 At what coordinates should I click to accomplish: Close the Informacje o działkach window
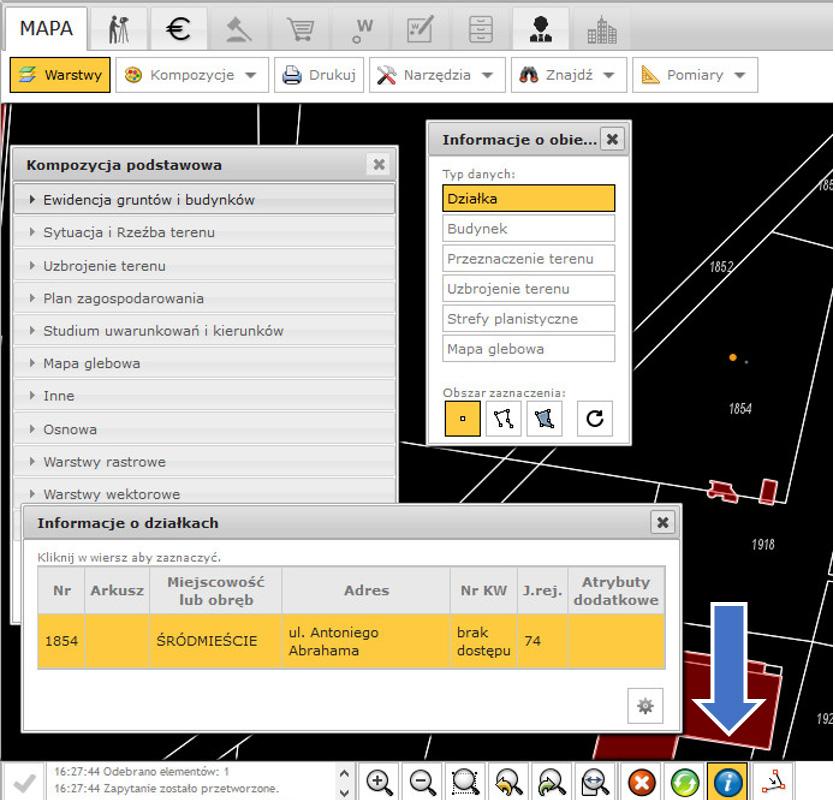pos(663,523)
